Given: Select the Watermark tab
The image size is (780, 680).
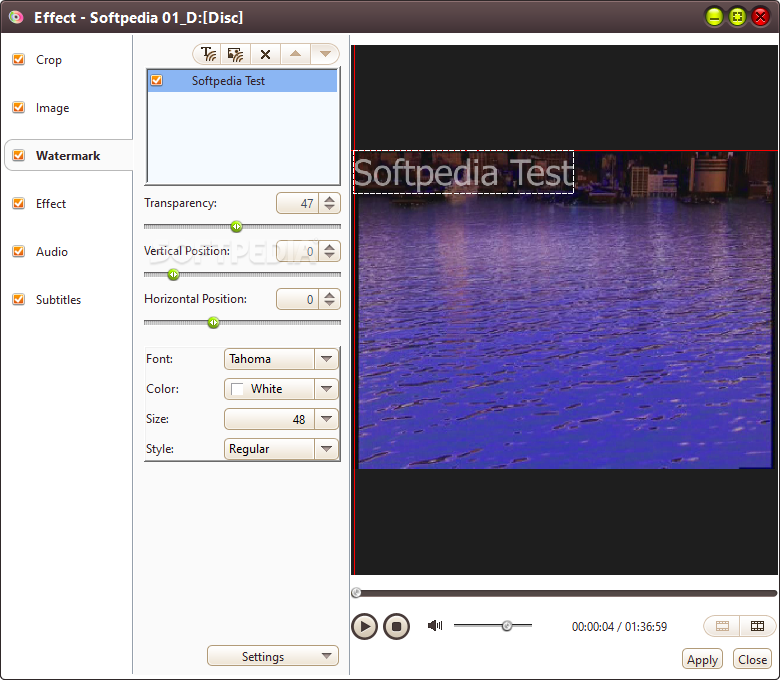Looking at the screenshot, I should tap(68, 156).
